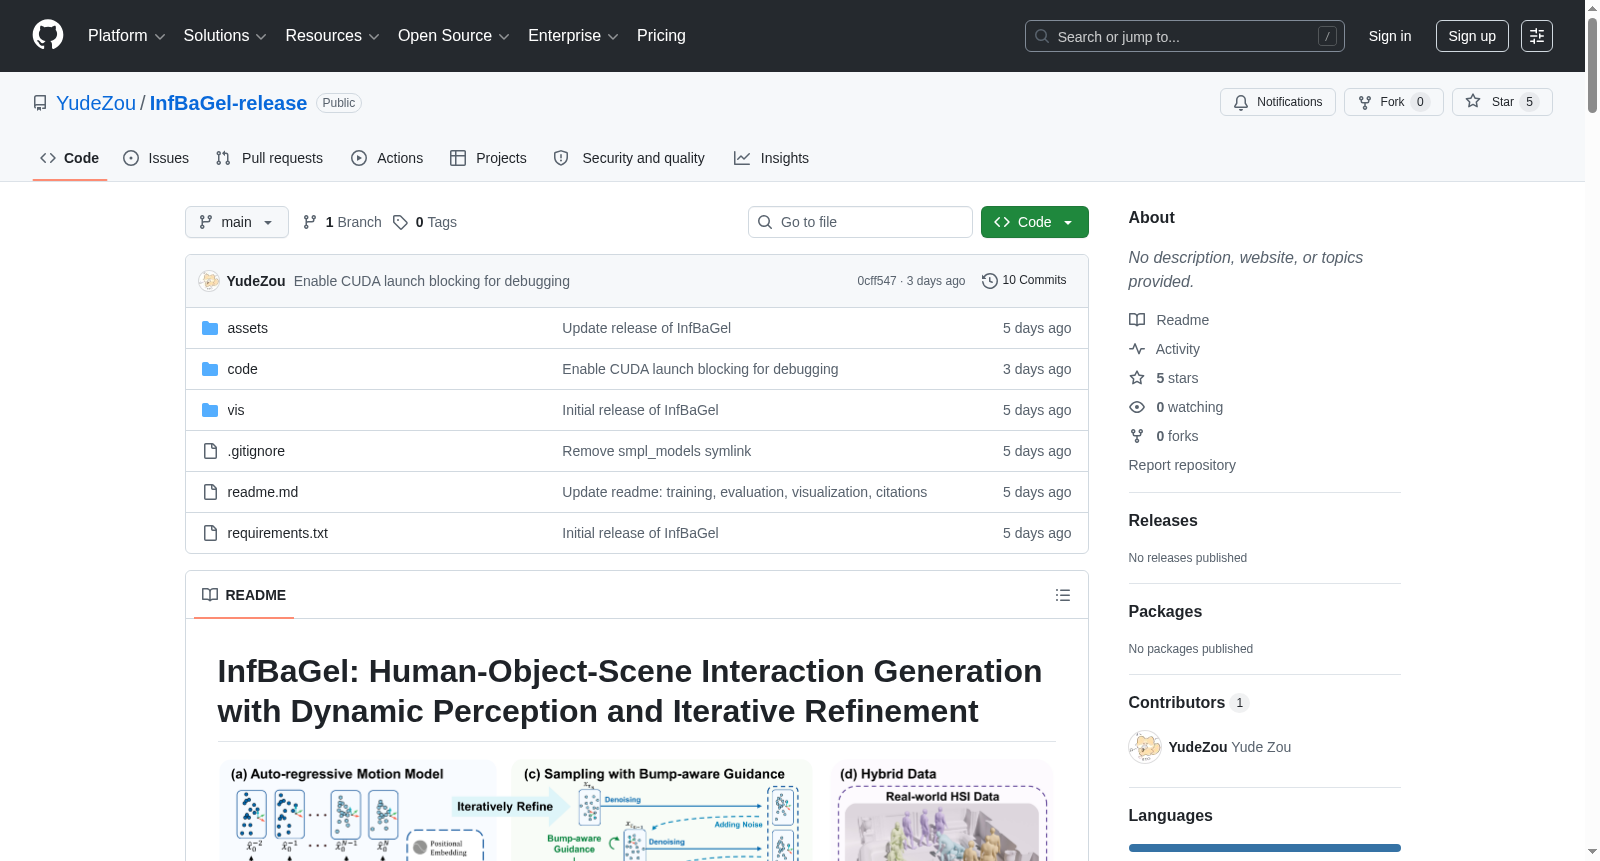Viewport: 1600px width, 861px height.
Task: Click the Star icon button
Action: (1473, 101)
